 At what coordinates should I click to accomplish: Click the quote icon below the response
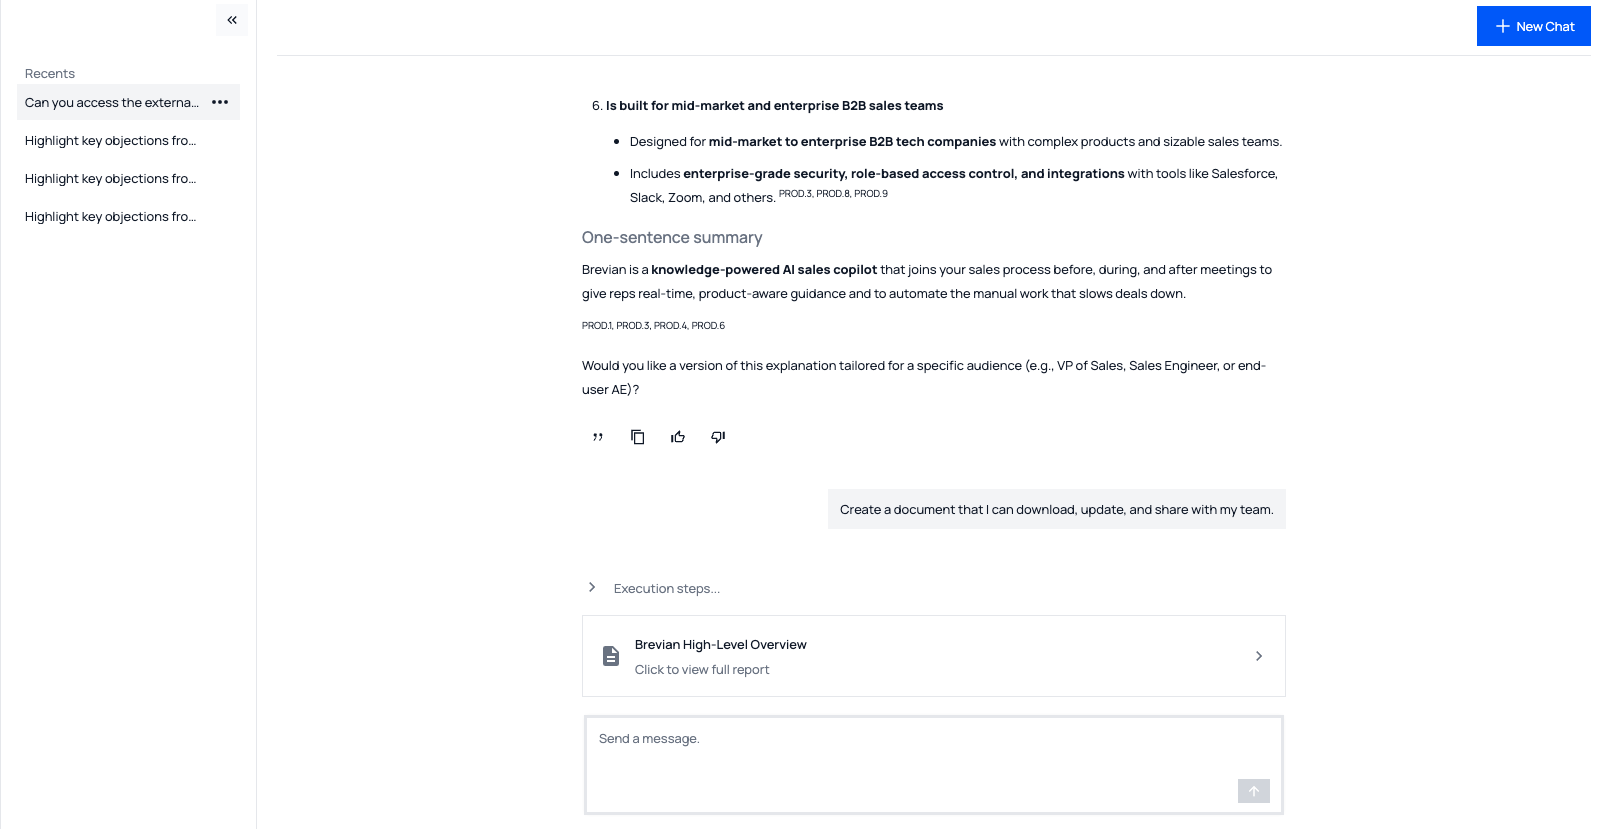pos(597,437)
